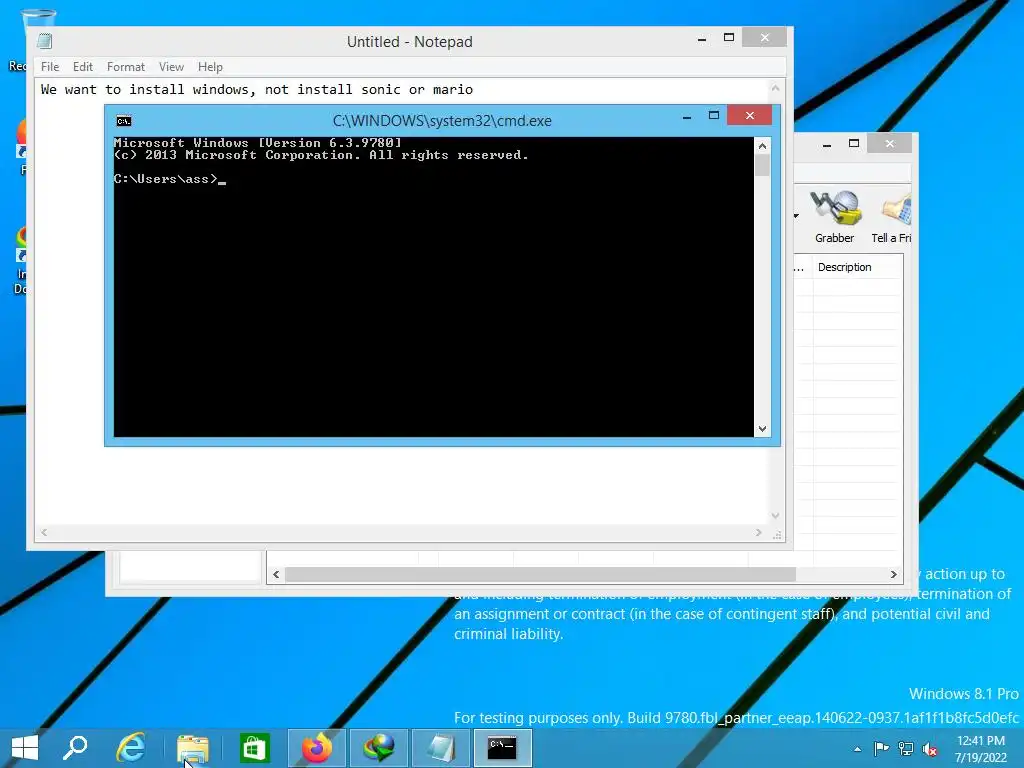Viewport: 1024px width, 768px height.
Task: Open the Notepad title bar icon
Action: click(x=44, y=41)
